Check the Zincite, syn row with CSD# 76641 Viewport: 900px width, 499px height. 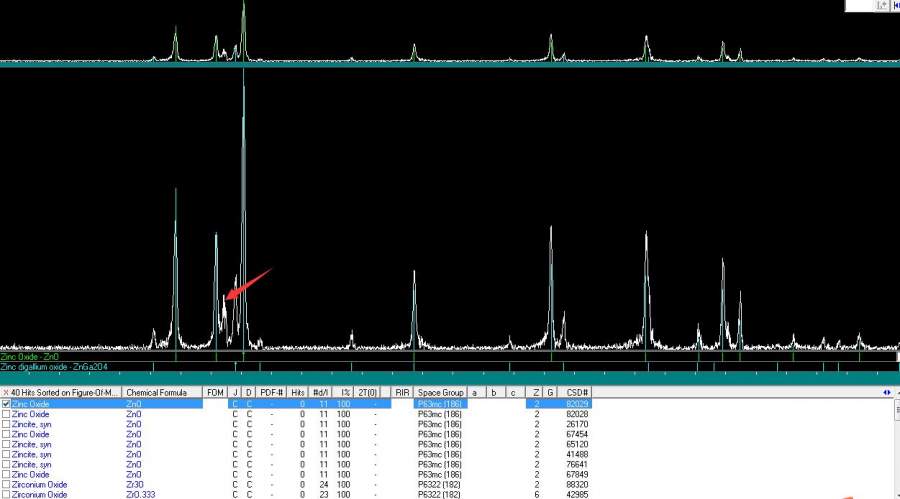click(6, 465)
